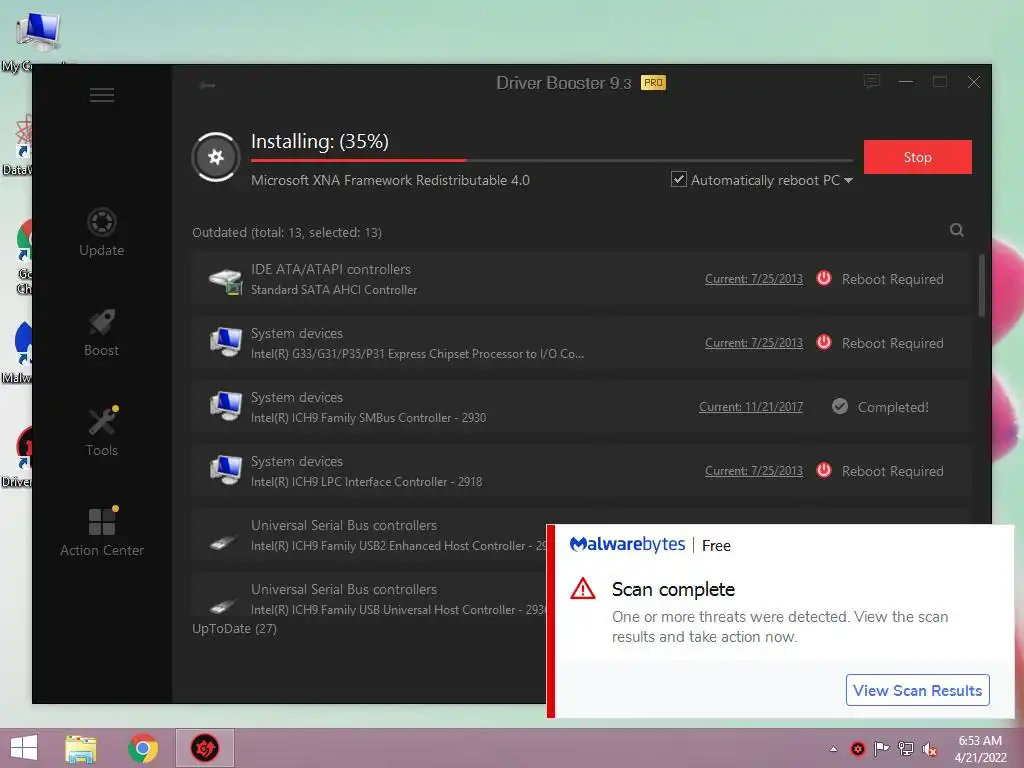Open the hamburger menu in Driver Booster

click(102, 95)
